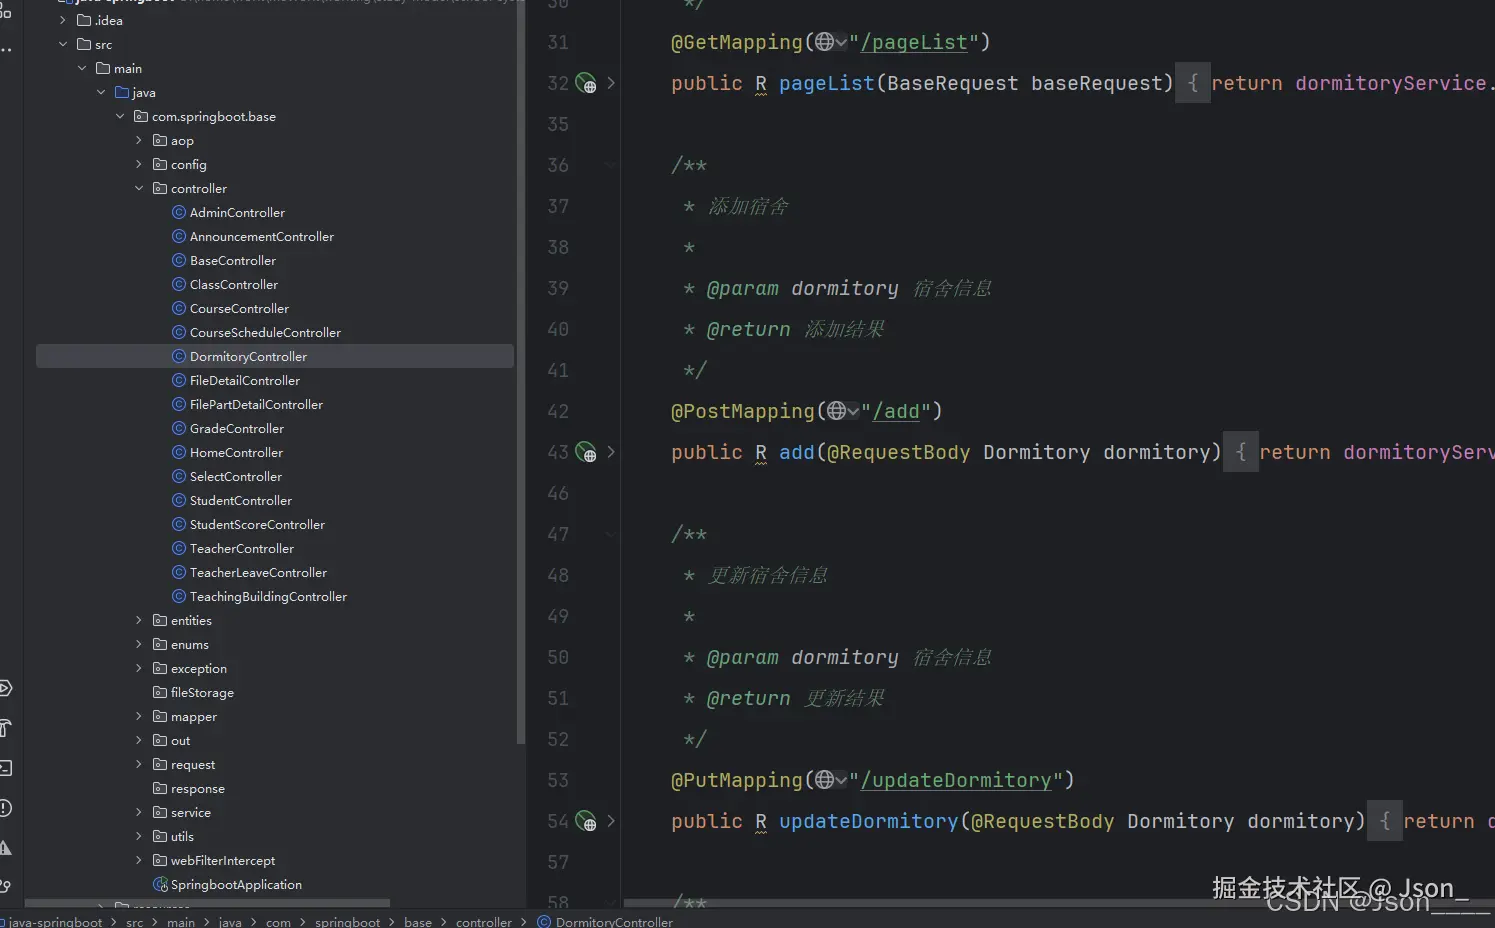Select fileStorage package
Image resolution: width=1495 pixels, height=928 pixels.
tap(202, 692)
